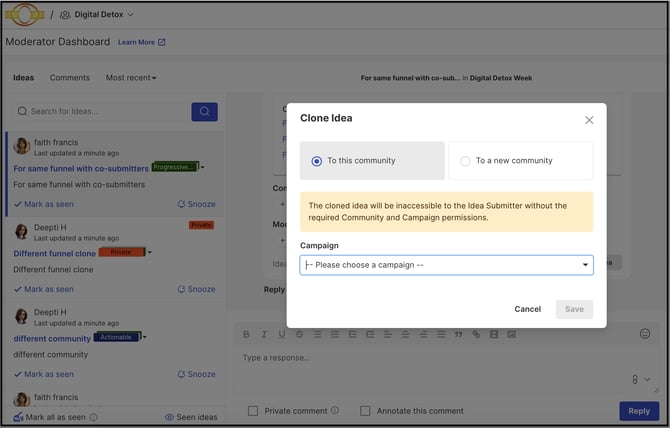Screen dimensions: 670x428
Task: Justify text in the reply editor
Action: coord(441,334)
